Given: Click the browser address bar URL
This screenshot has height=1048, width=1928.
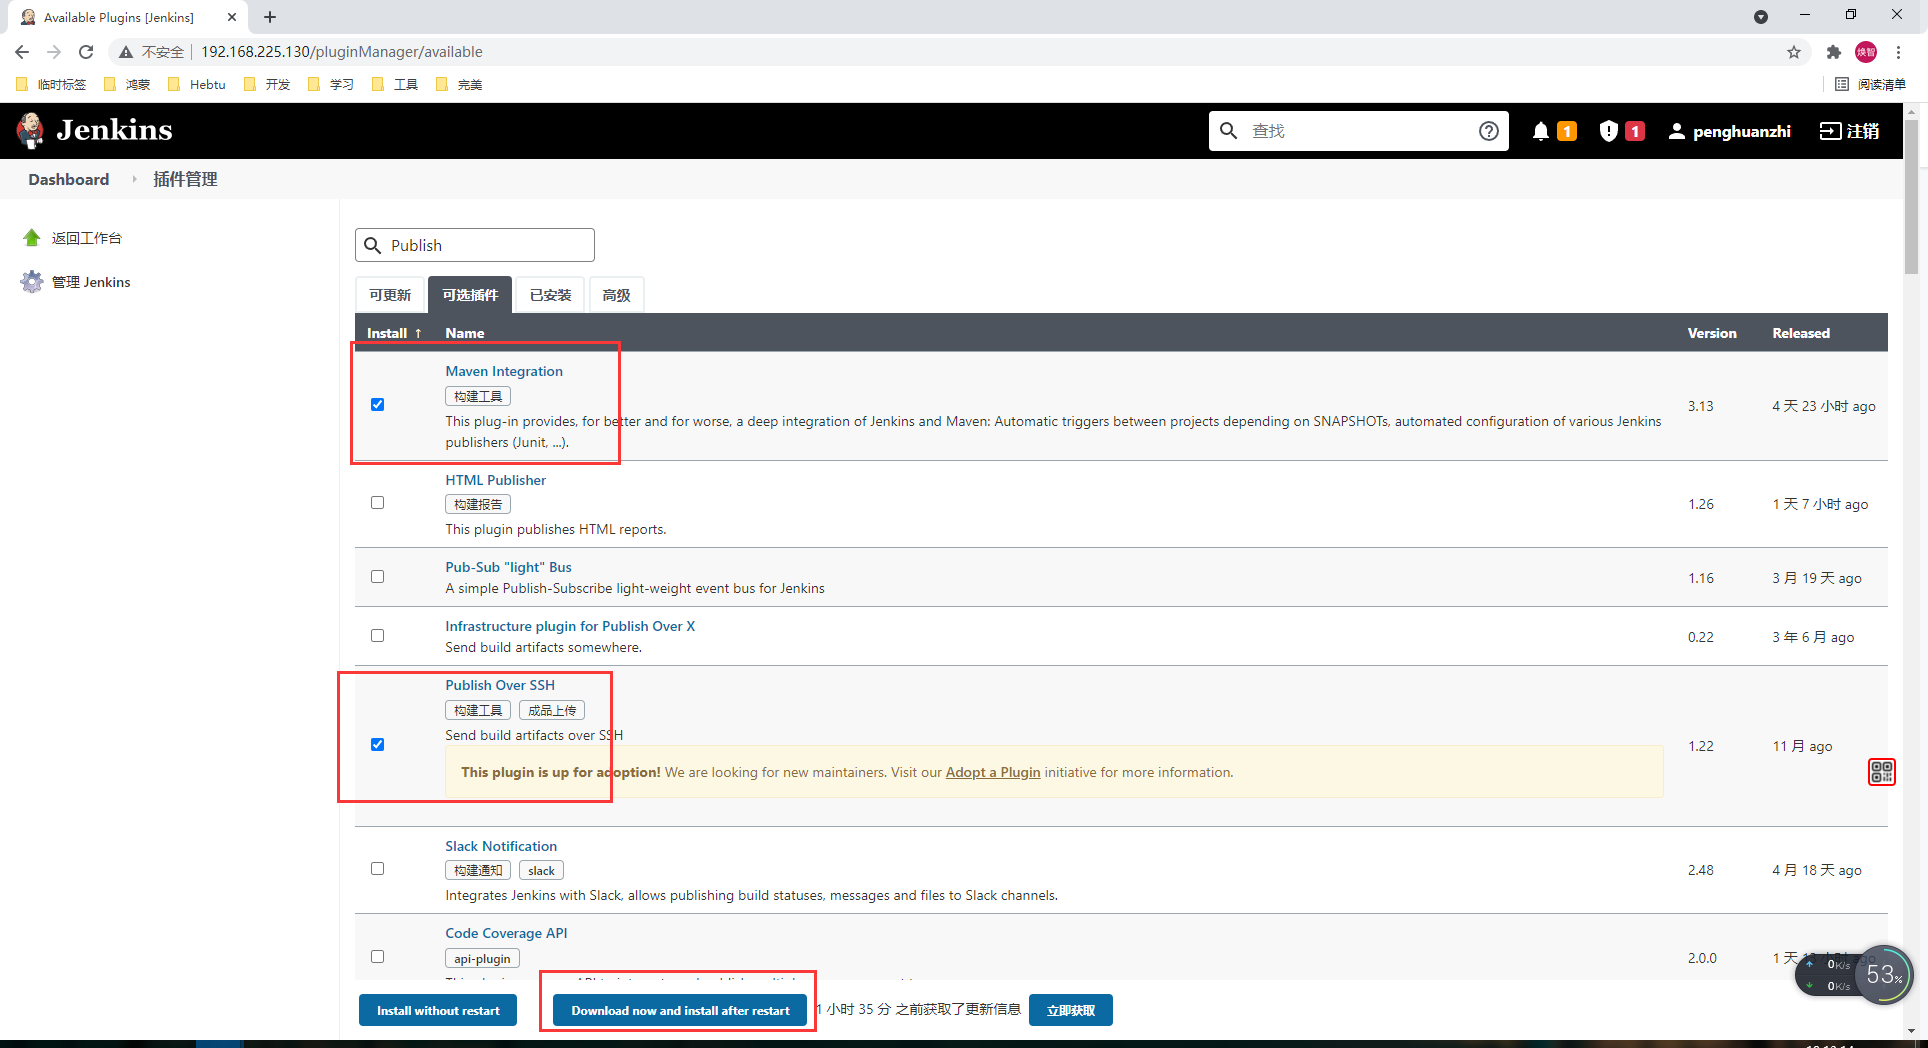Looking at the screenshot, I should click(342, 52).
